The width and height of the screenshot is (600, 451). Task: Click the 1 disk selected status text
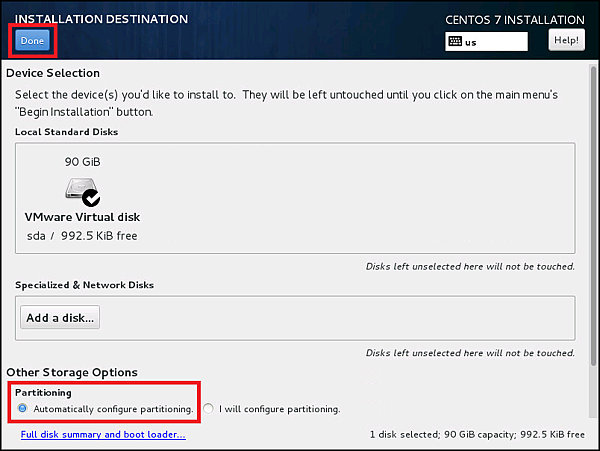[477, 435]
